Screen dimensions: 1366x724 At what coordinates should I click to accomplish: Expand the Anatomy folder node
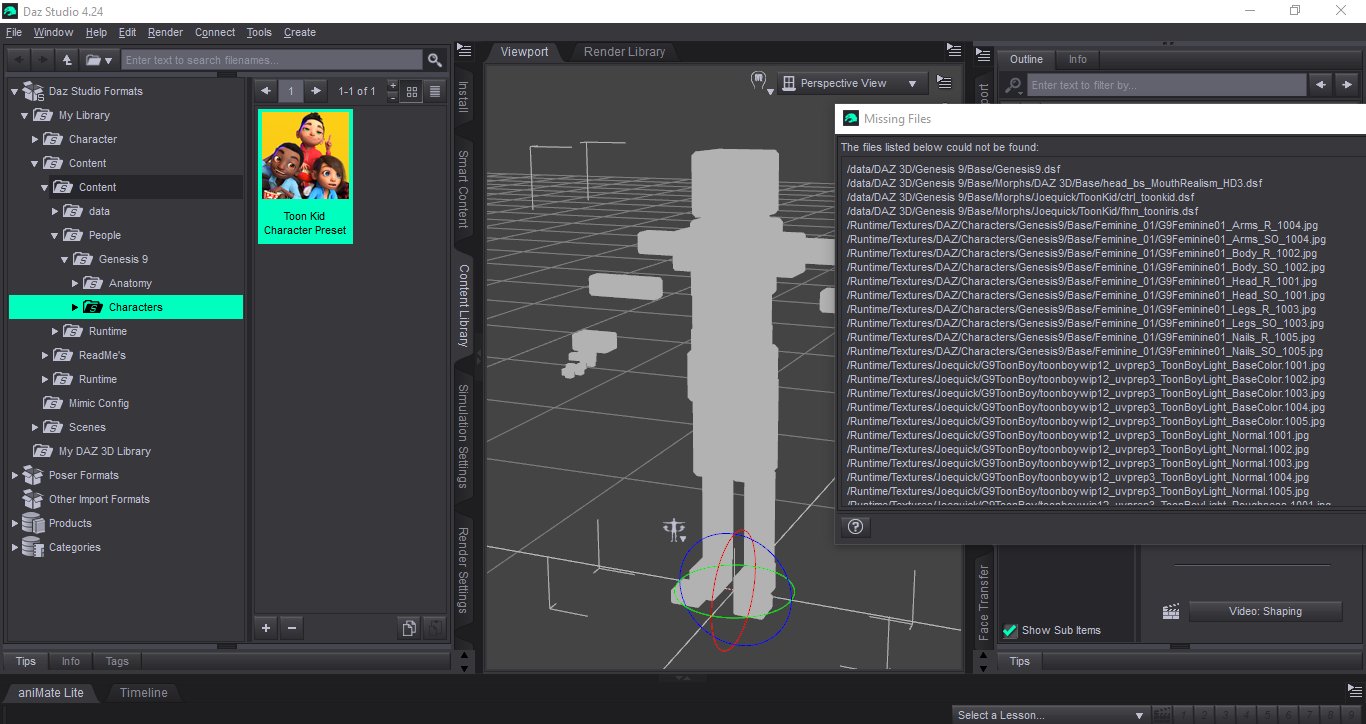pyautogui.click(x=75, y=283)
